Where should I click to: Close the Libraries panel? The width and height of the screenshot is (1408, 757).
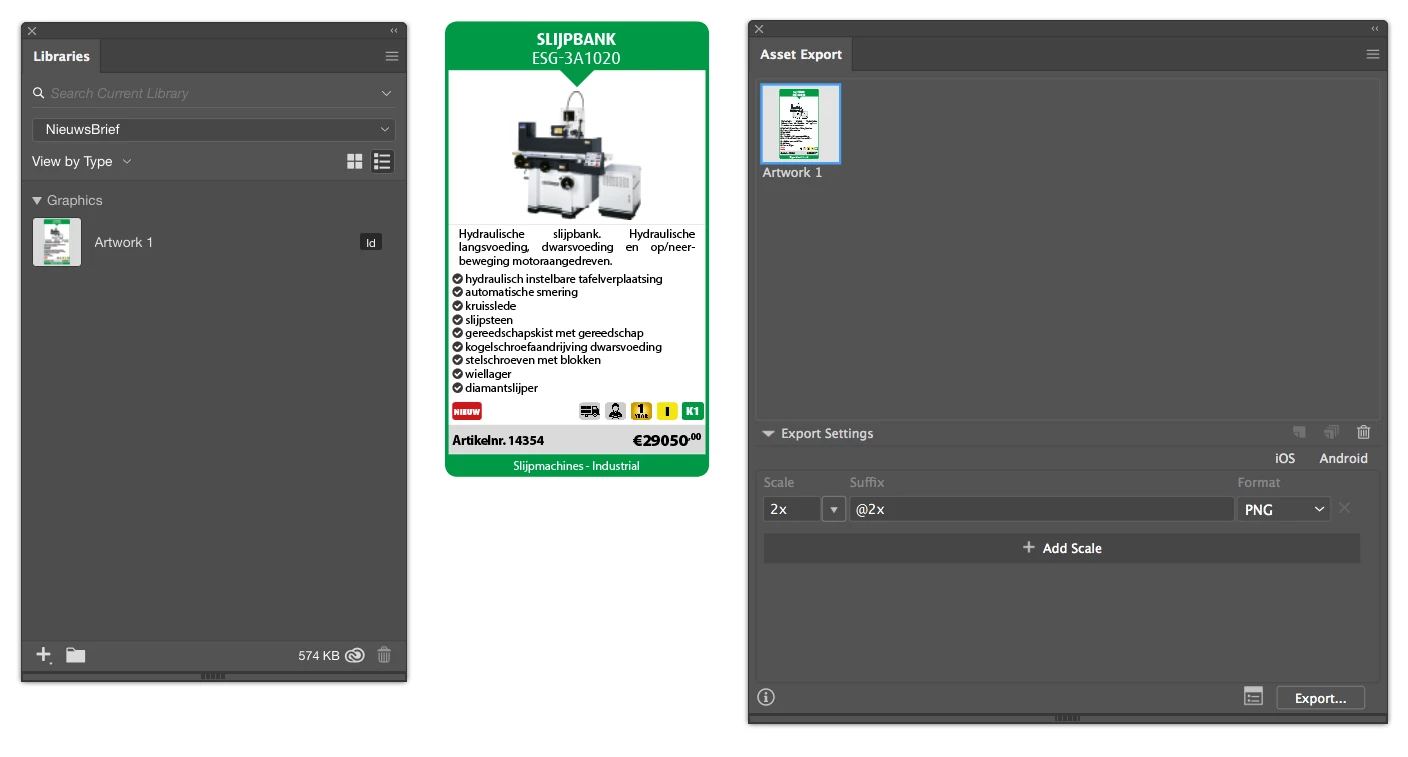32,31
